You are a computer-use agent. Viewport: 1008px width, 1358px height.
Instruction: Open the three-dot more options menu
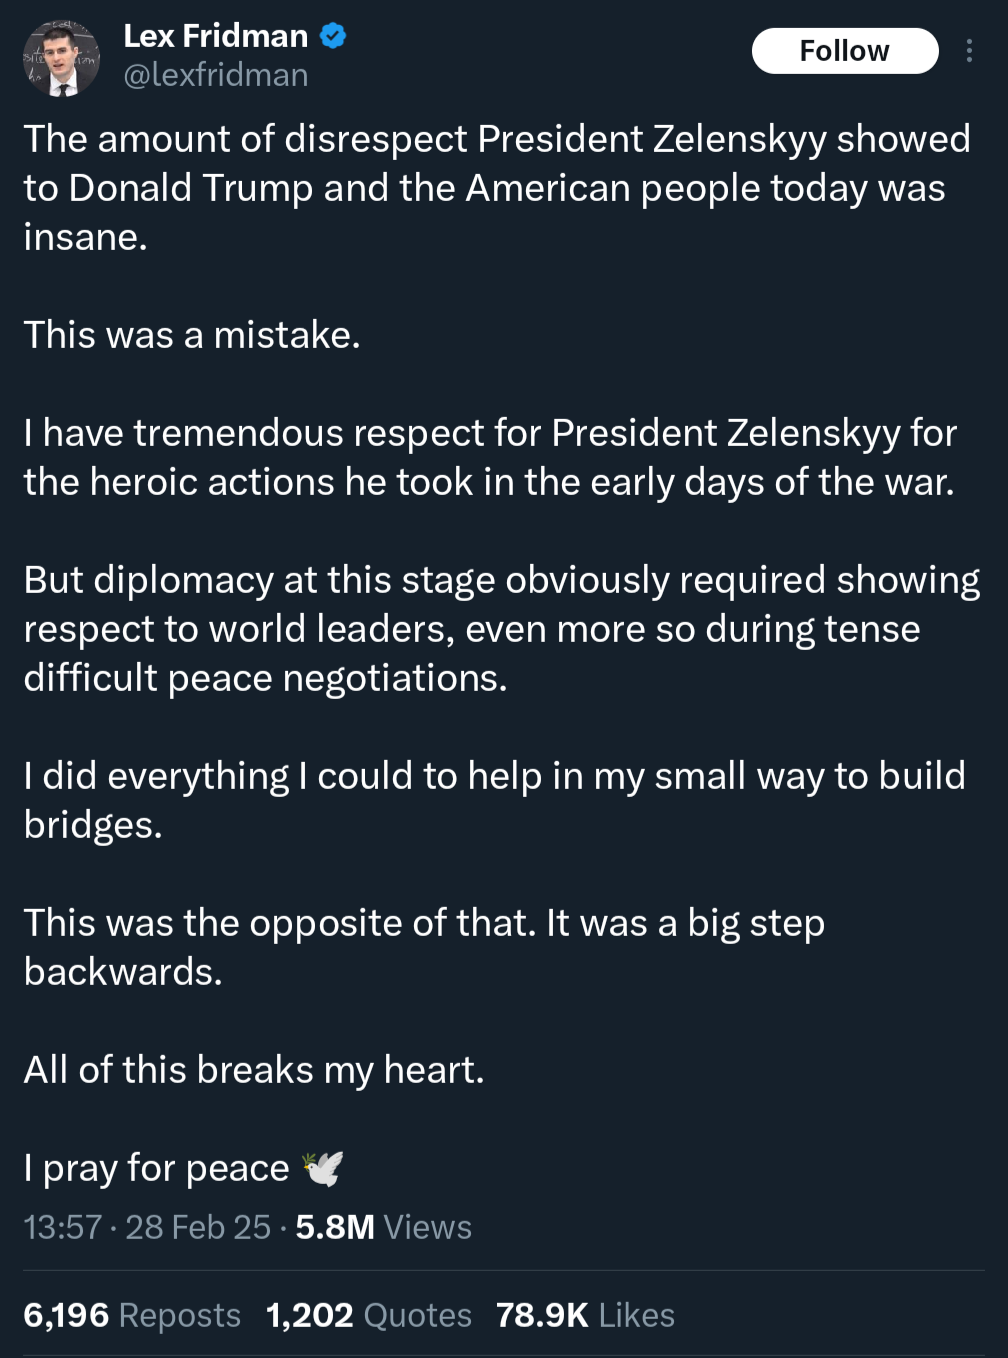968,51
